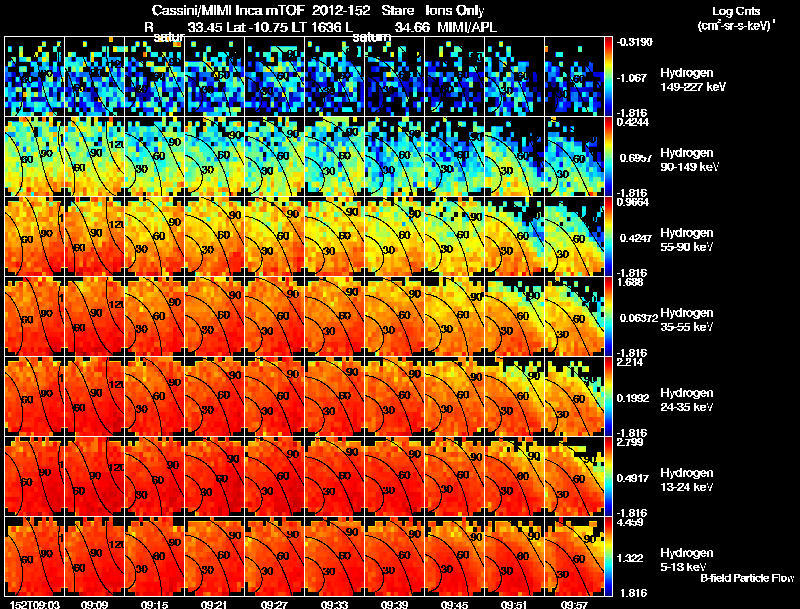Open the 09:15 panel in the 24-35 keV row

tap(155, 397)
